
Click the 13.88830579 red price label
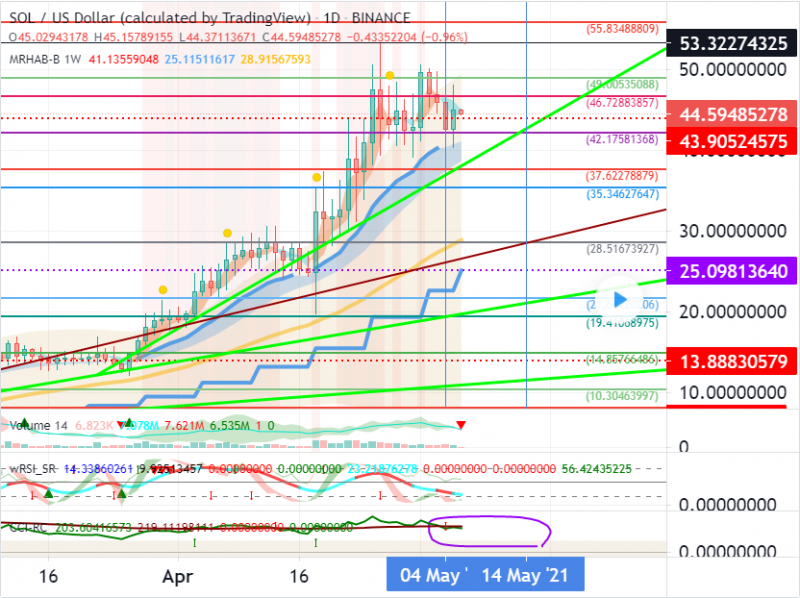coord(733,360)
